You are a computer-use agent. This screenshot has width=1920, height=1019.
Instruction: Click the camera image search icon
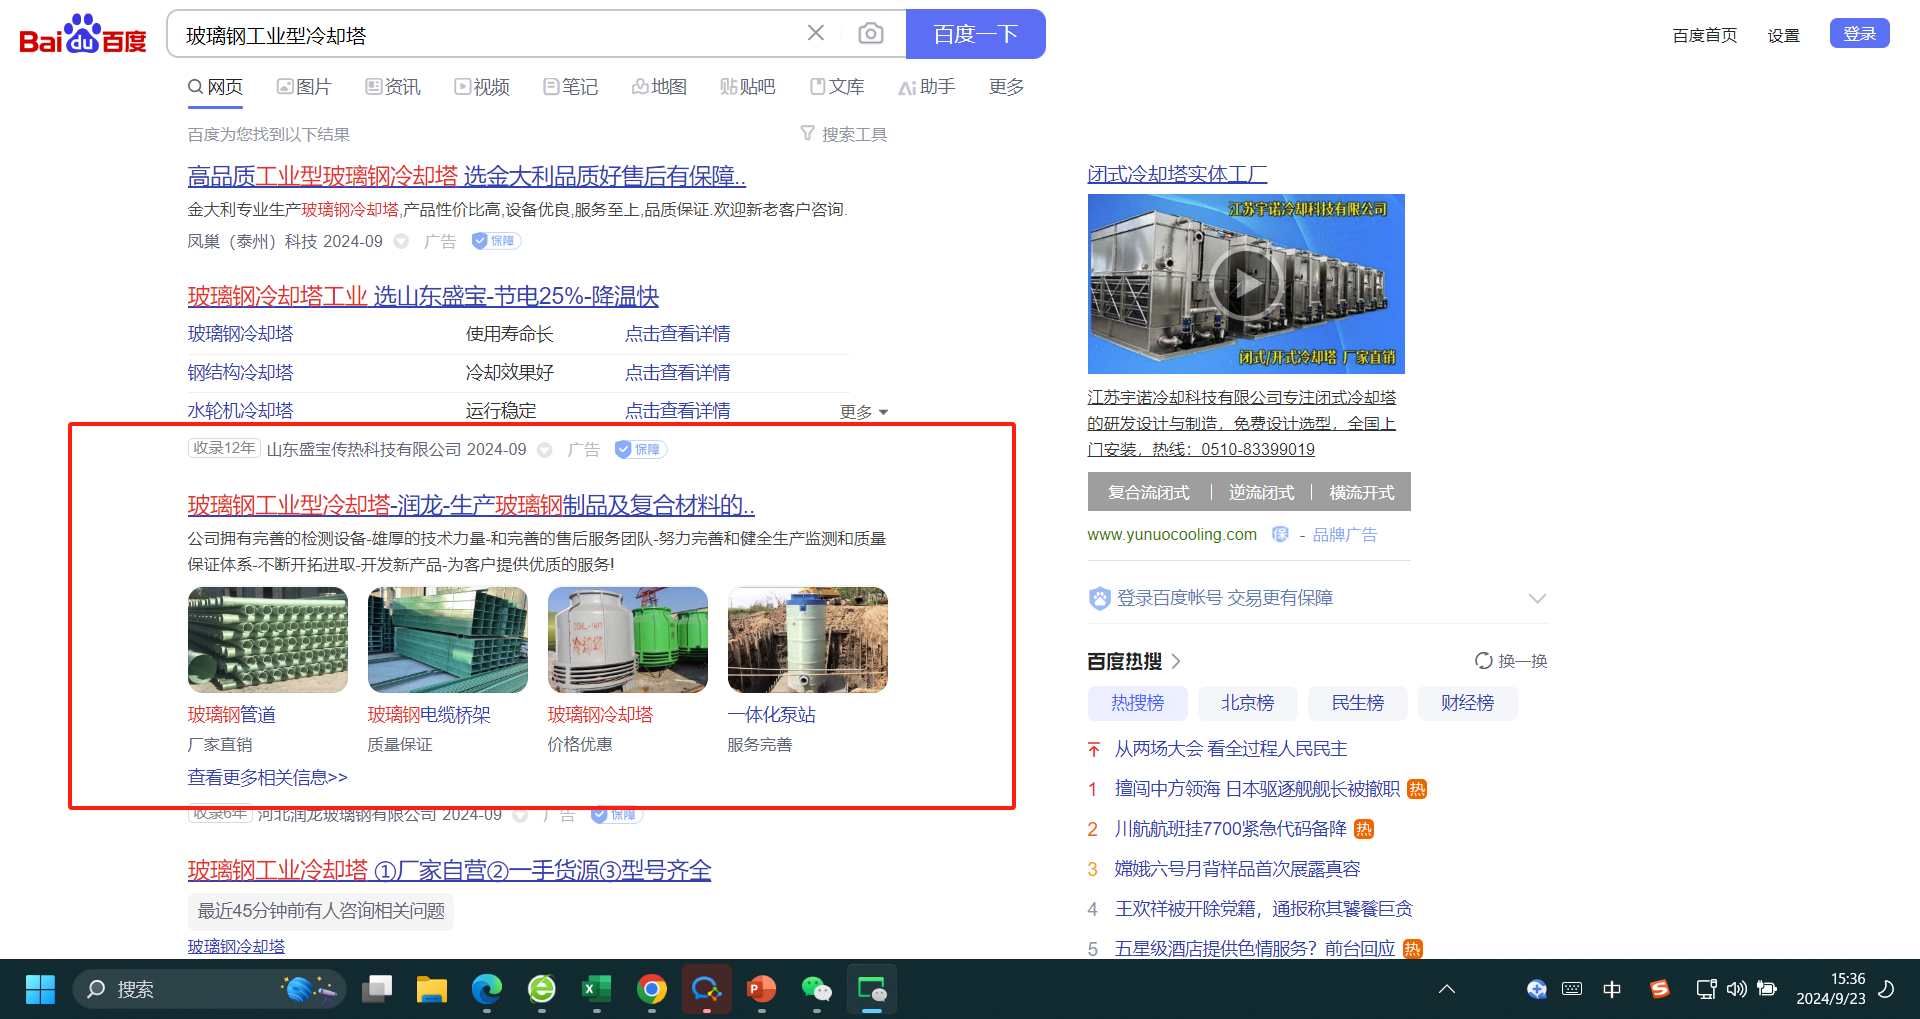[870, 34]
